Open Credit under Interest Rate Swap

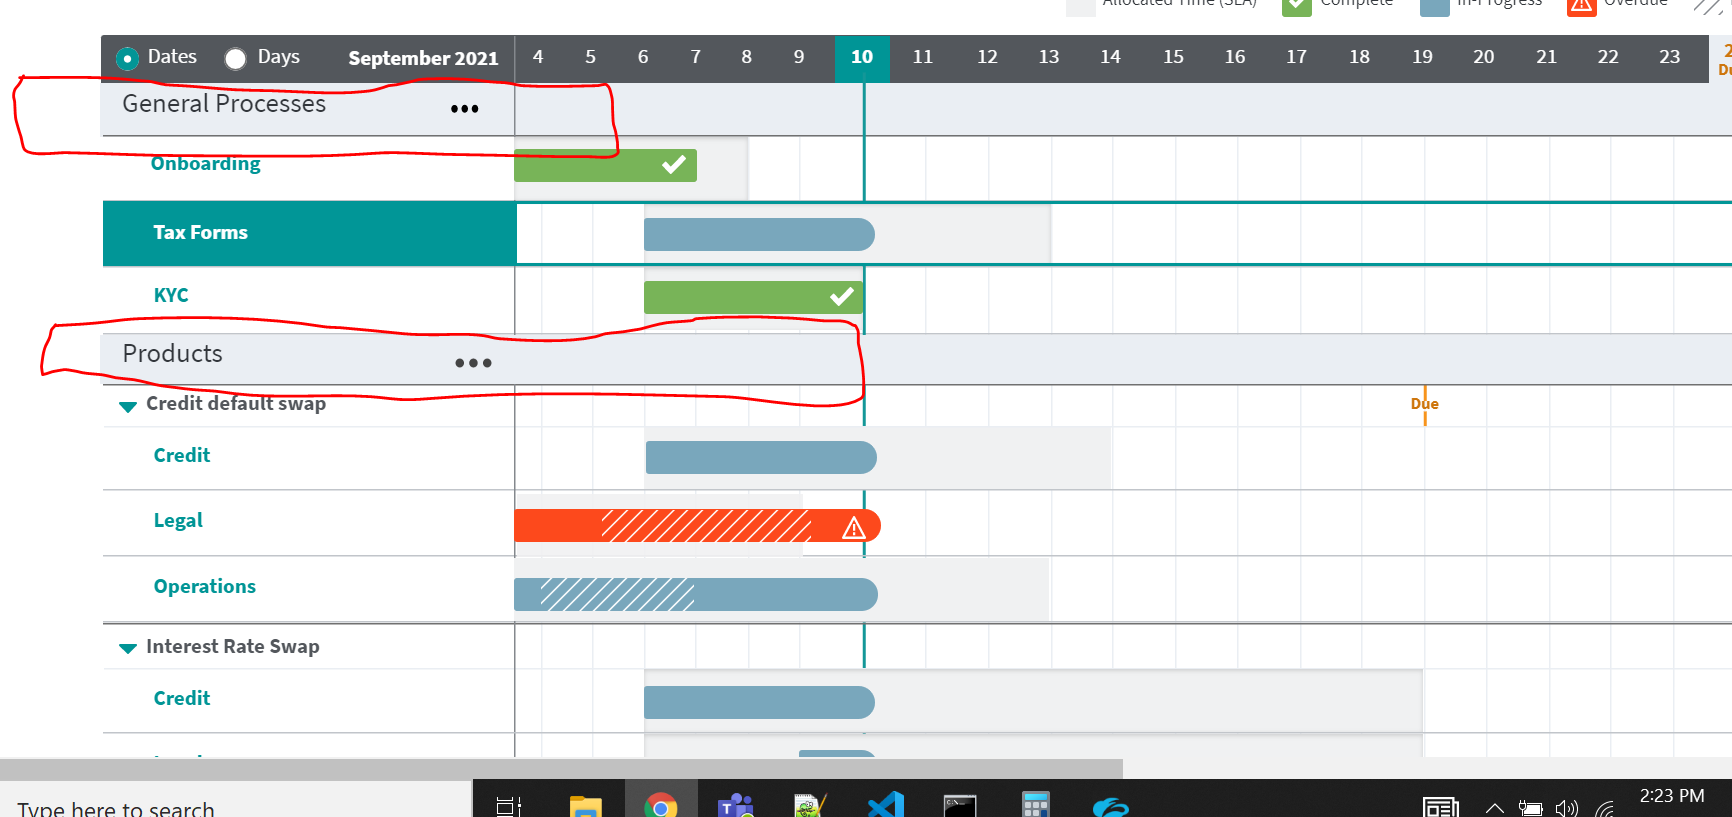coord(182,698)
